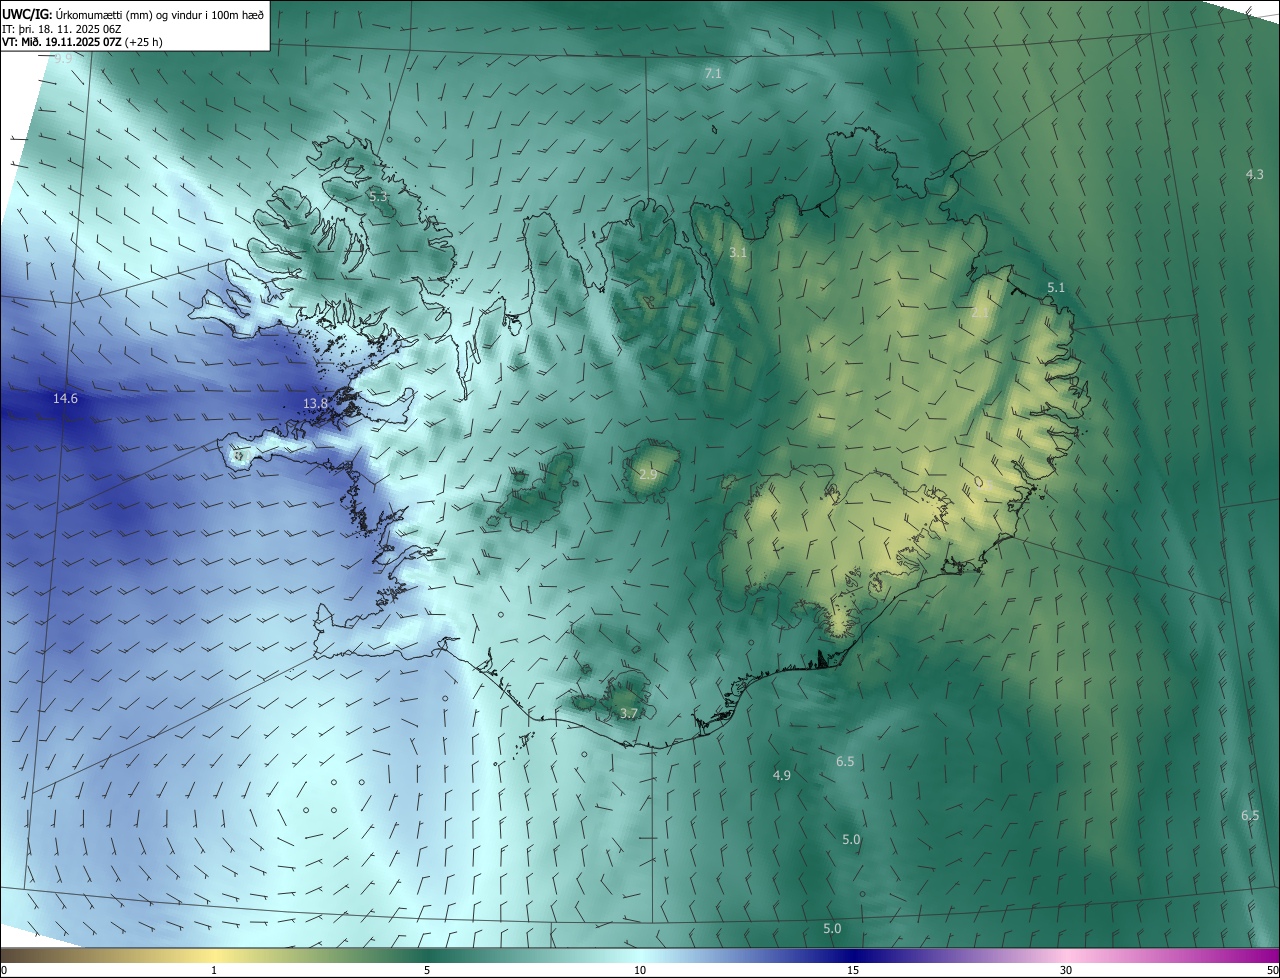Viewport: 1280px width, 978px height.
Task: Click the colorbar tick labeled 30
Action: coord(1066,970)
